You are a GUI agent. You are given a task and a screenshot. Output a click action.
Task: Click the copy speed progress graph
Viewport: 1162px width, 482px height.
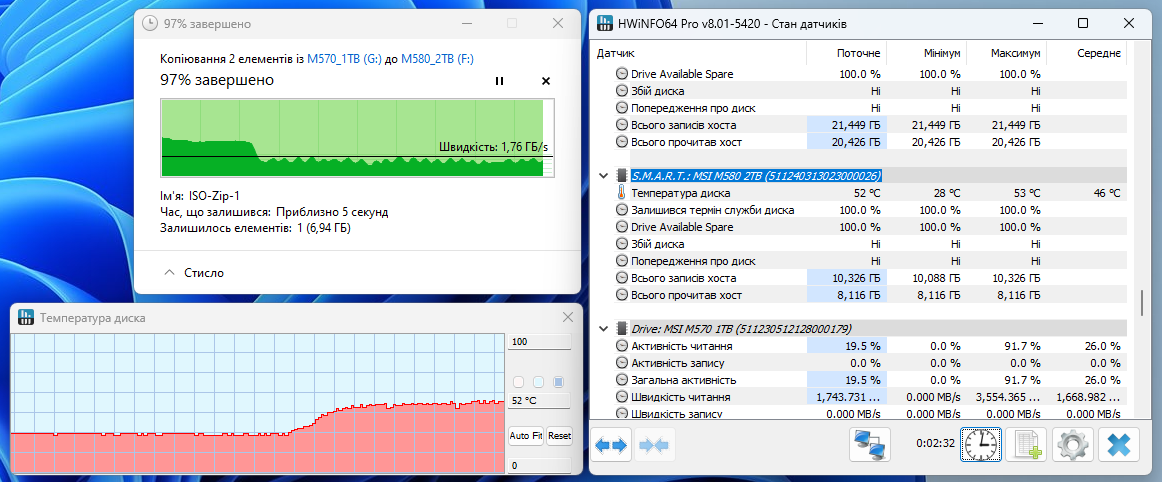pyautogui.click(x=357, y=139)
